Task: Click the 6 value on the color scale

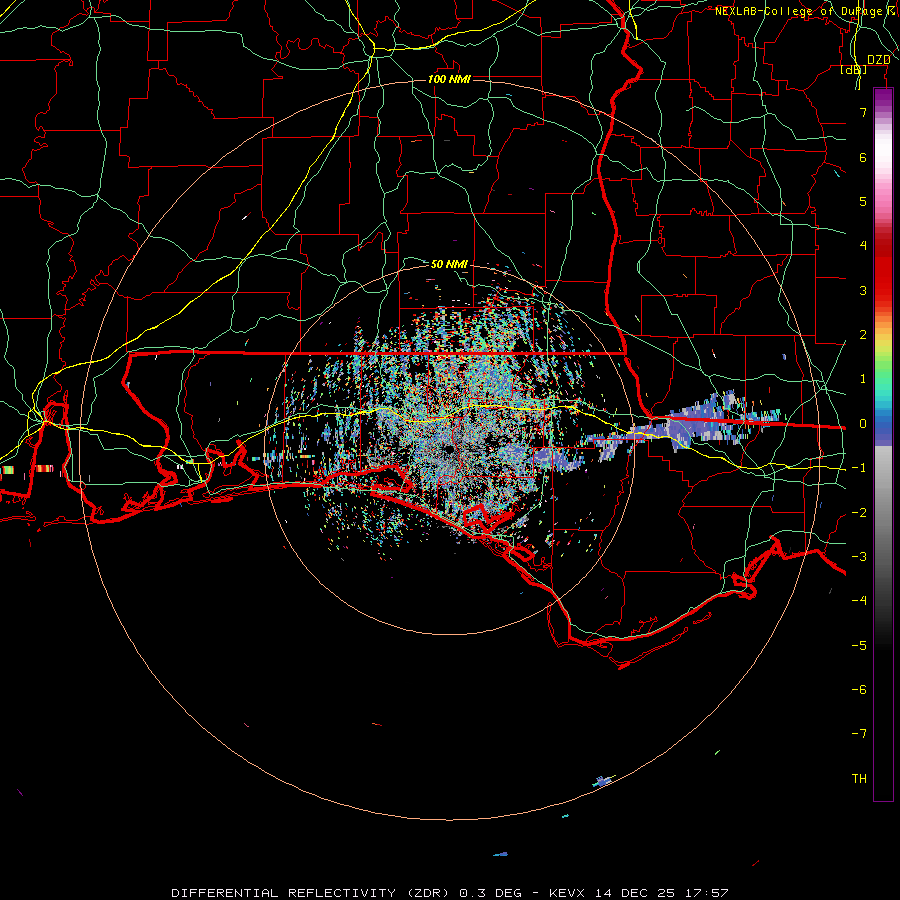Action: tap(863, 157)
